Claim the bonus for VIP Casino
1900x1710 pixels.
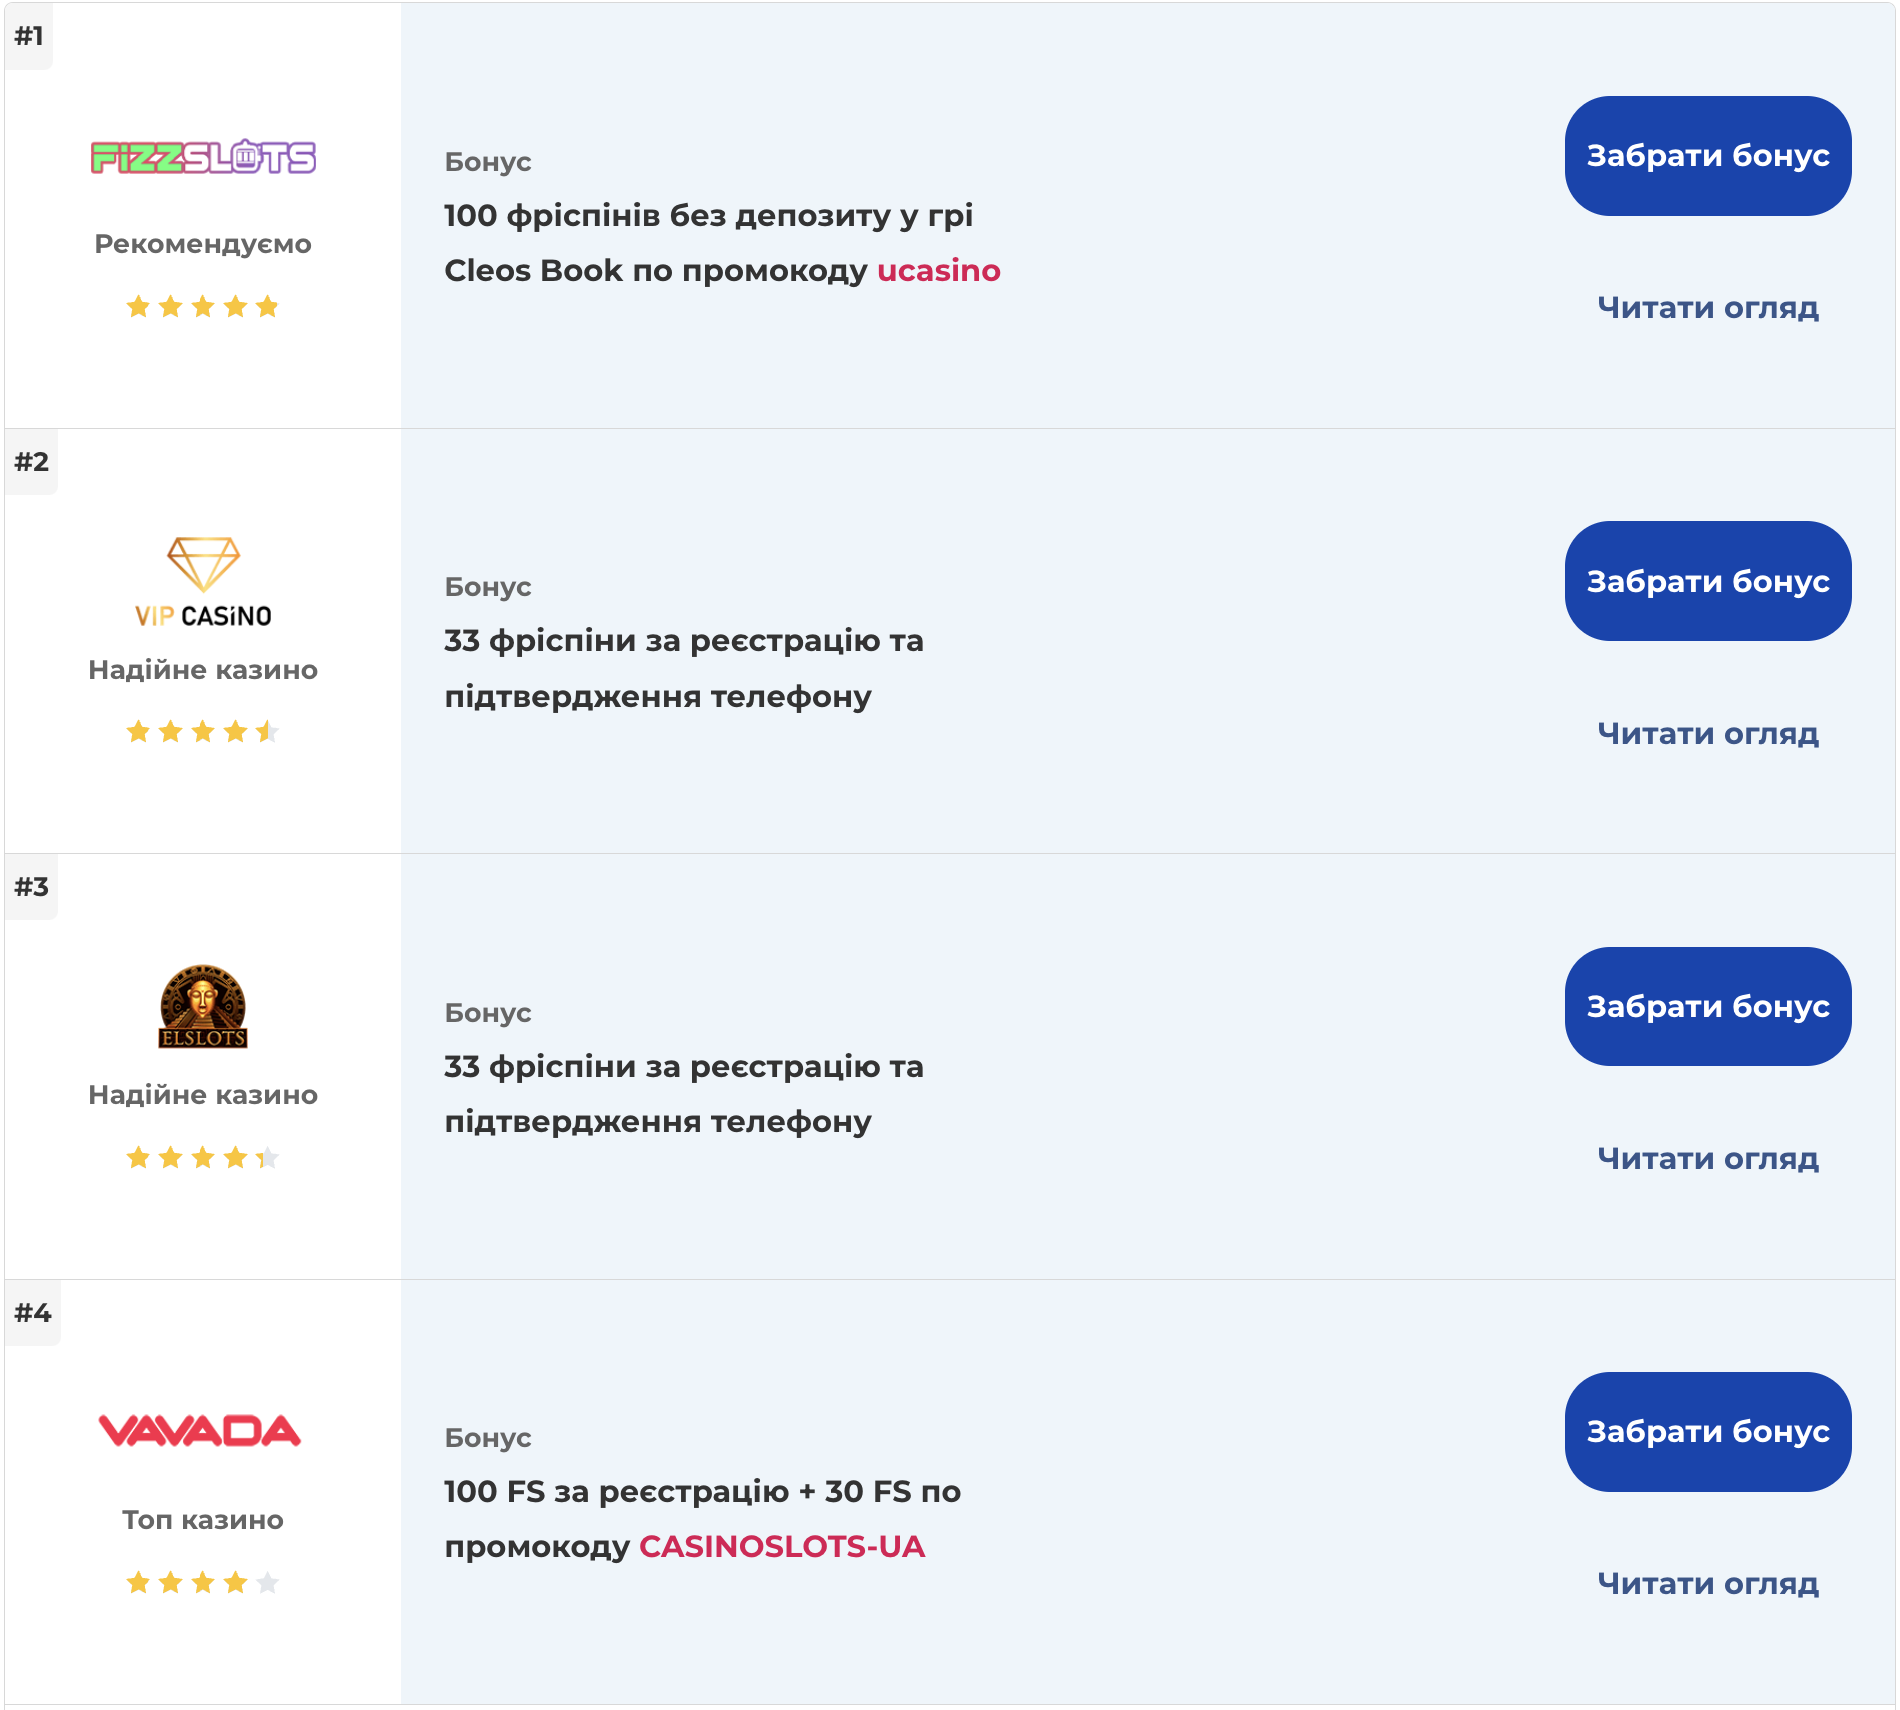tap(1708, 581)
